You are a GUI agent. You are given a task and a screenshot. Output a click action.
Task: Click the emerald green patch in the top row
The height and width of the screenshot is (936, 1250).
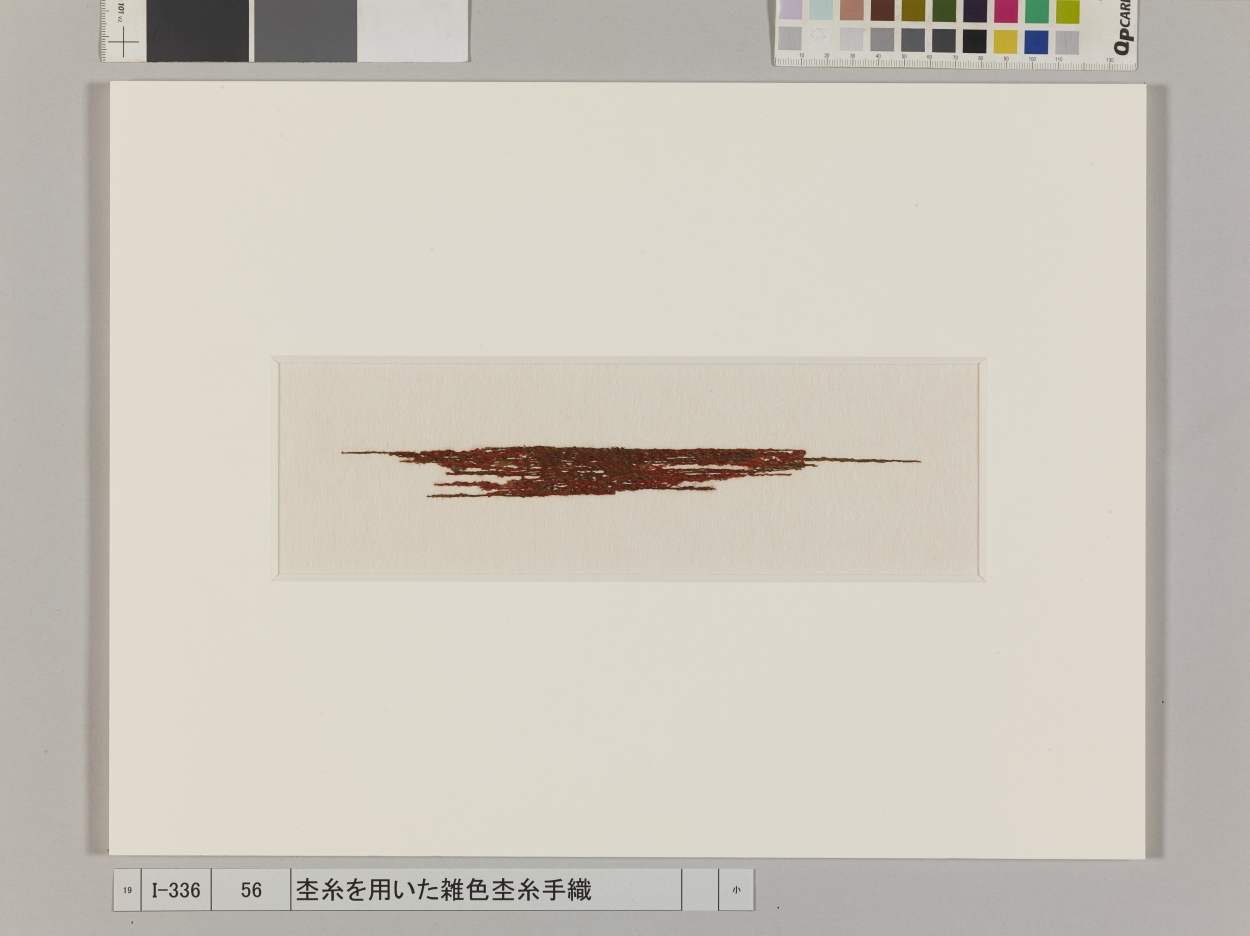pyautogui.click(x=1037, y=10)
